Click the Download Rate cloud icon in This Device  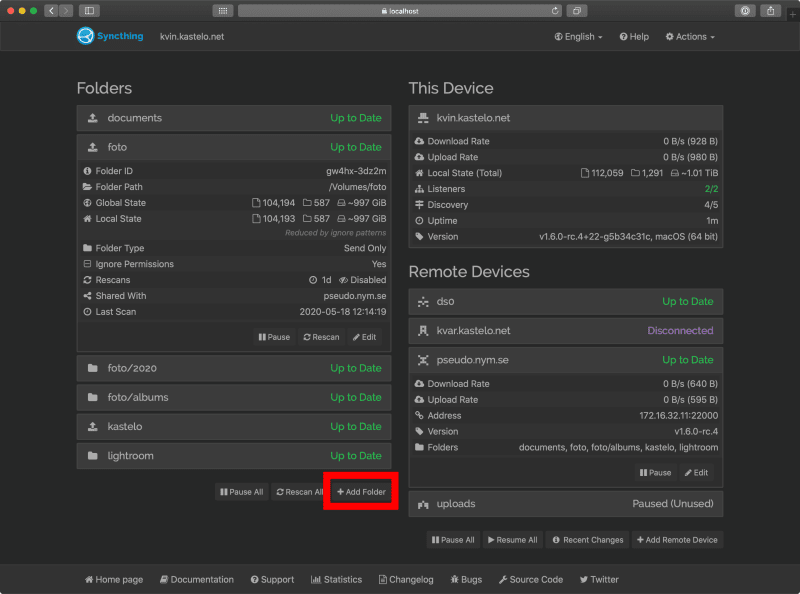coord(419,141)
